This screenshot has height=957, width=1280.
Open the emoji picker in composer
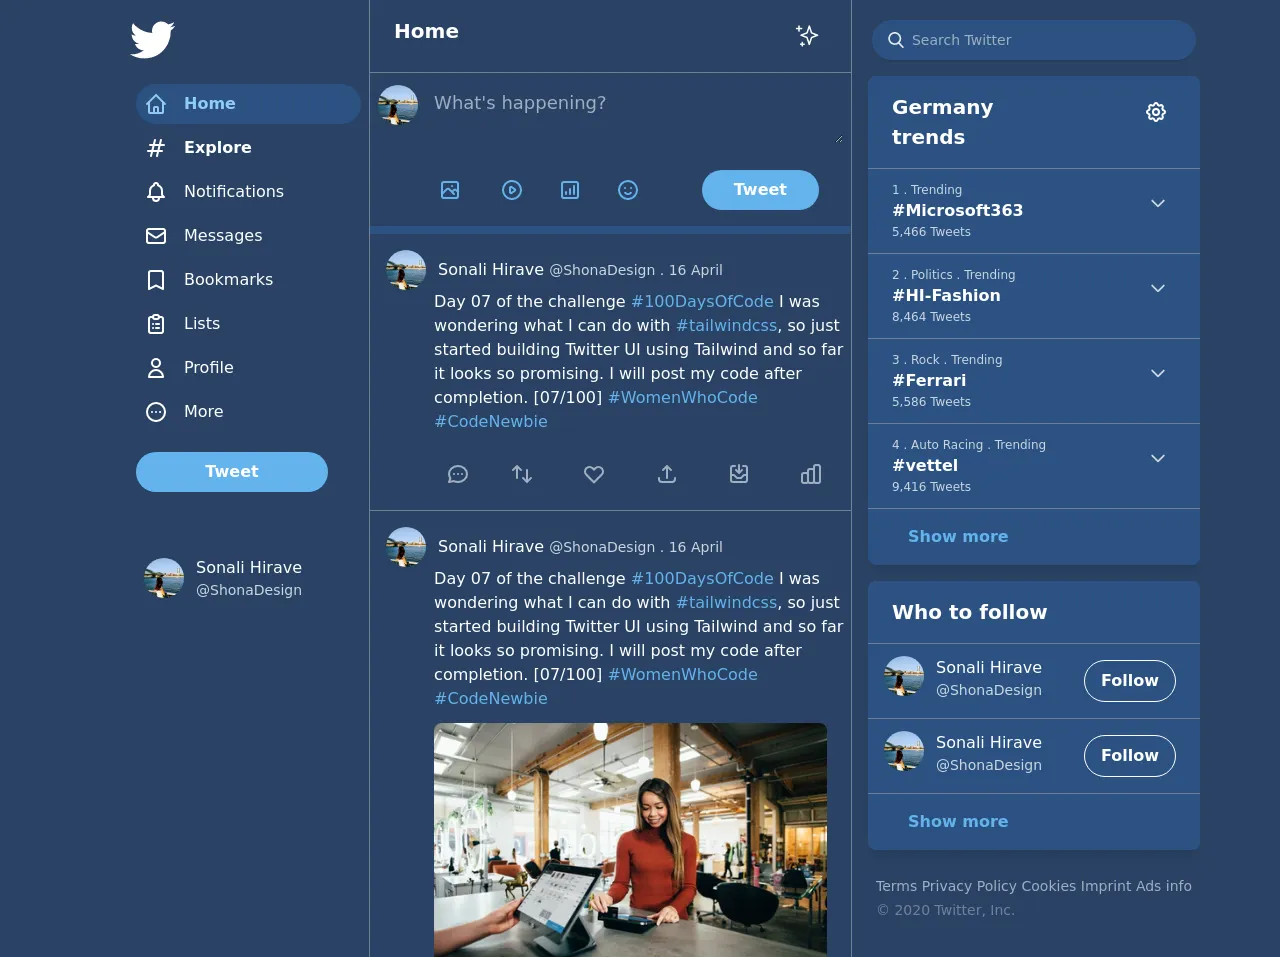point(628,190)
